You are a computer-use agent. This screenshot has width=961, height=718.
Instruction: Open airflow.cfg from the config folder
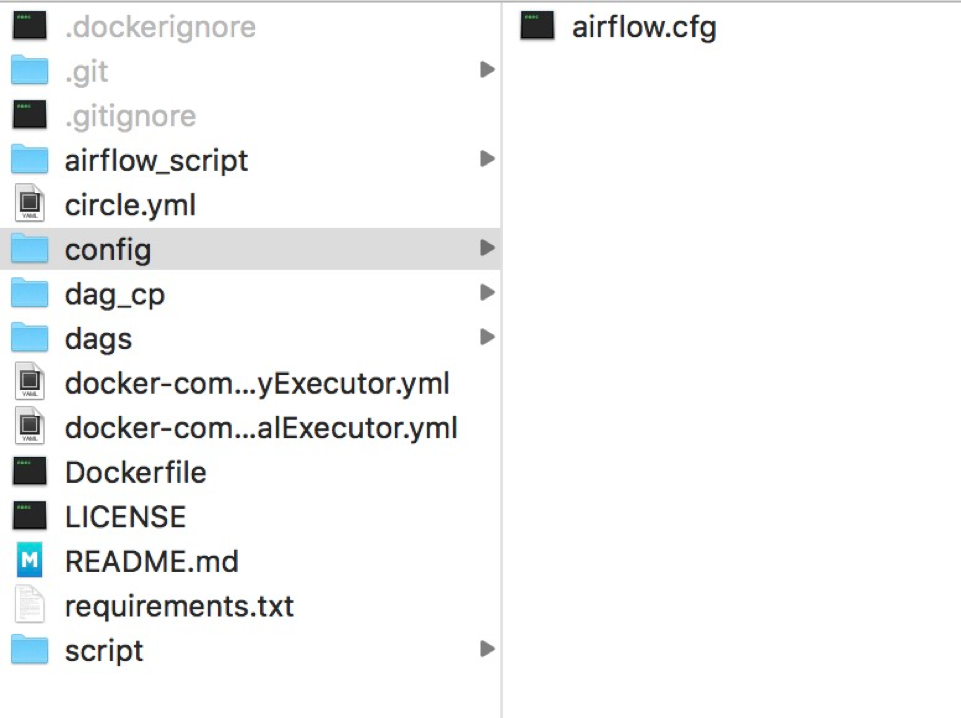coord(643,27)
